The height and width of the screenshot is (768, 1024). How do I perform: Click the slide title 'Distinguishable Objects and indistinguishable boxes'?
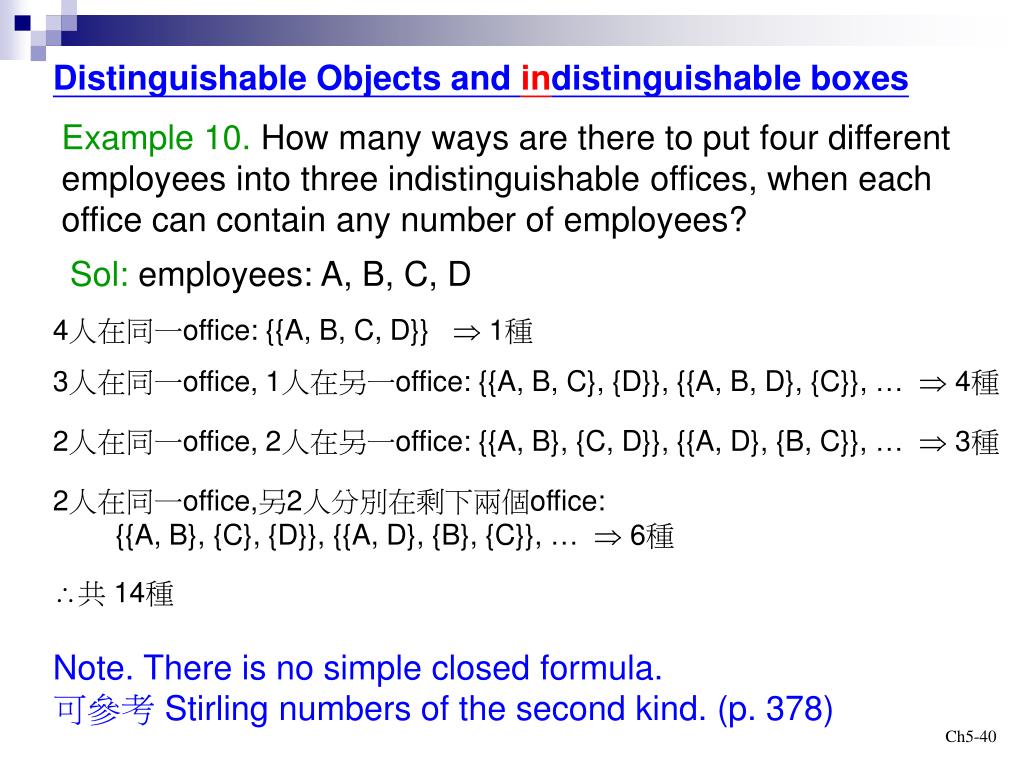coord(481,79)
